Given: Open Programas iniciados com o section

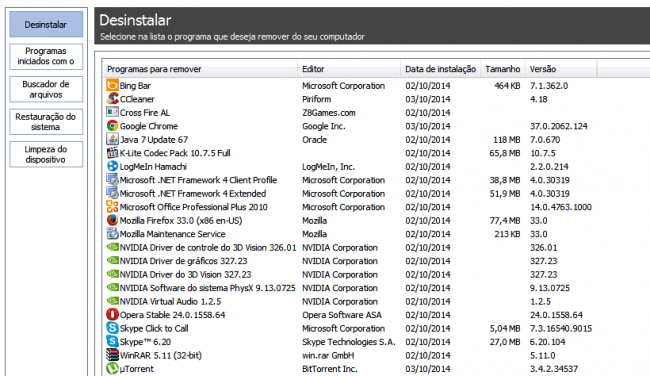Looking at the screenshot, I should pyautogui.click(x=46, y=56).
